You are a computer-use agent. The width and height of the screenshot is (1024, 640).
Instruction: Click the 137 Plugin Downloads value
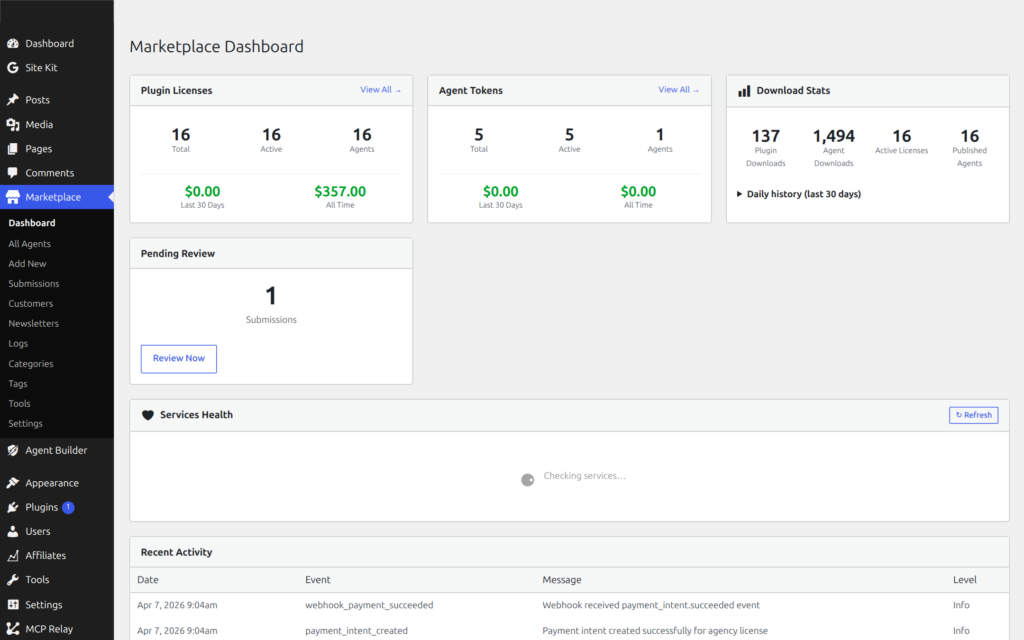click(x=765, y=136)
